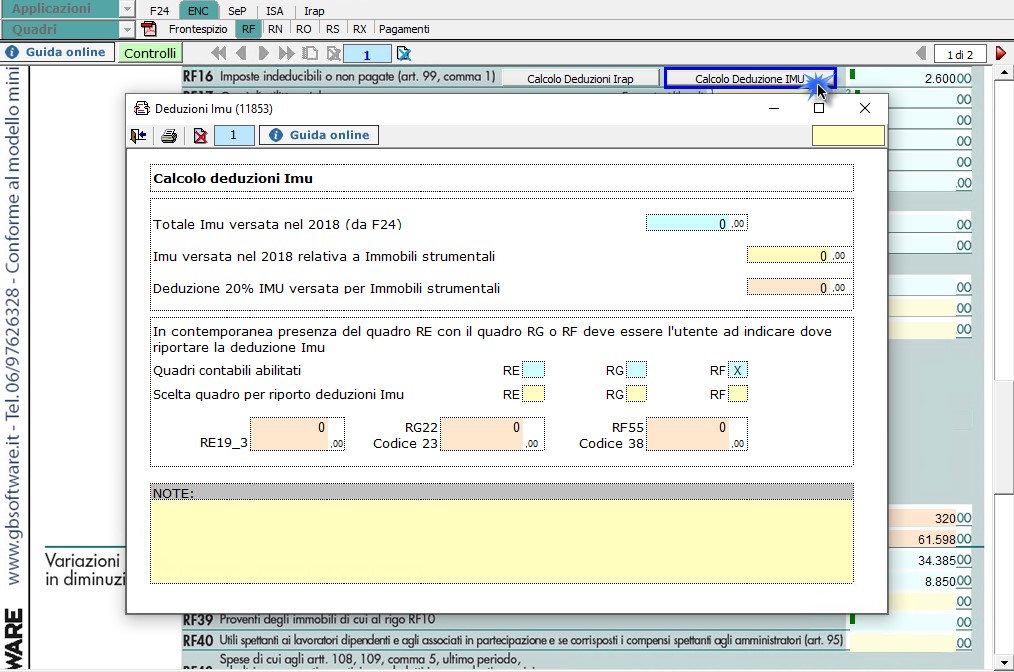Maximize the Deduzioni Imu window

click(819, 108)
